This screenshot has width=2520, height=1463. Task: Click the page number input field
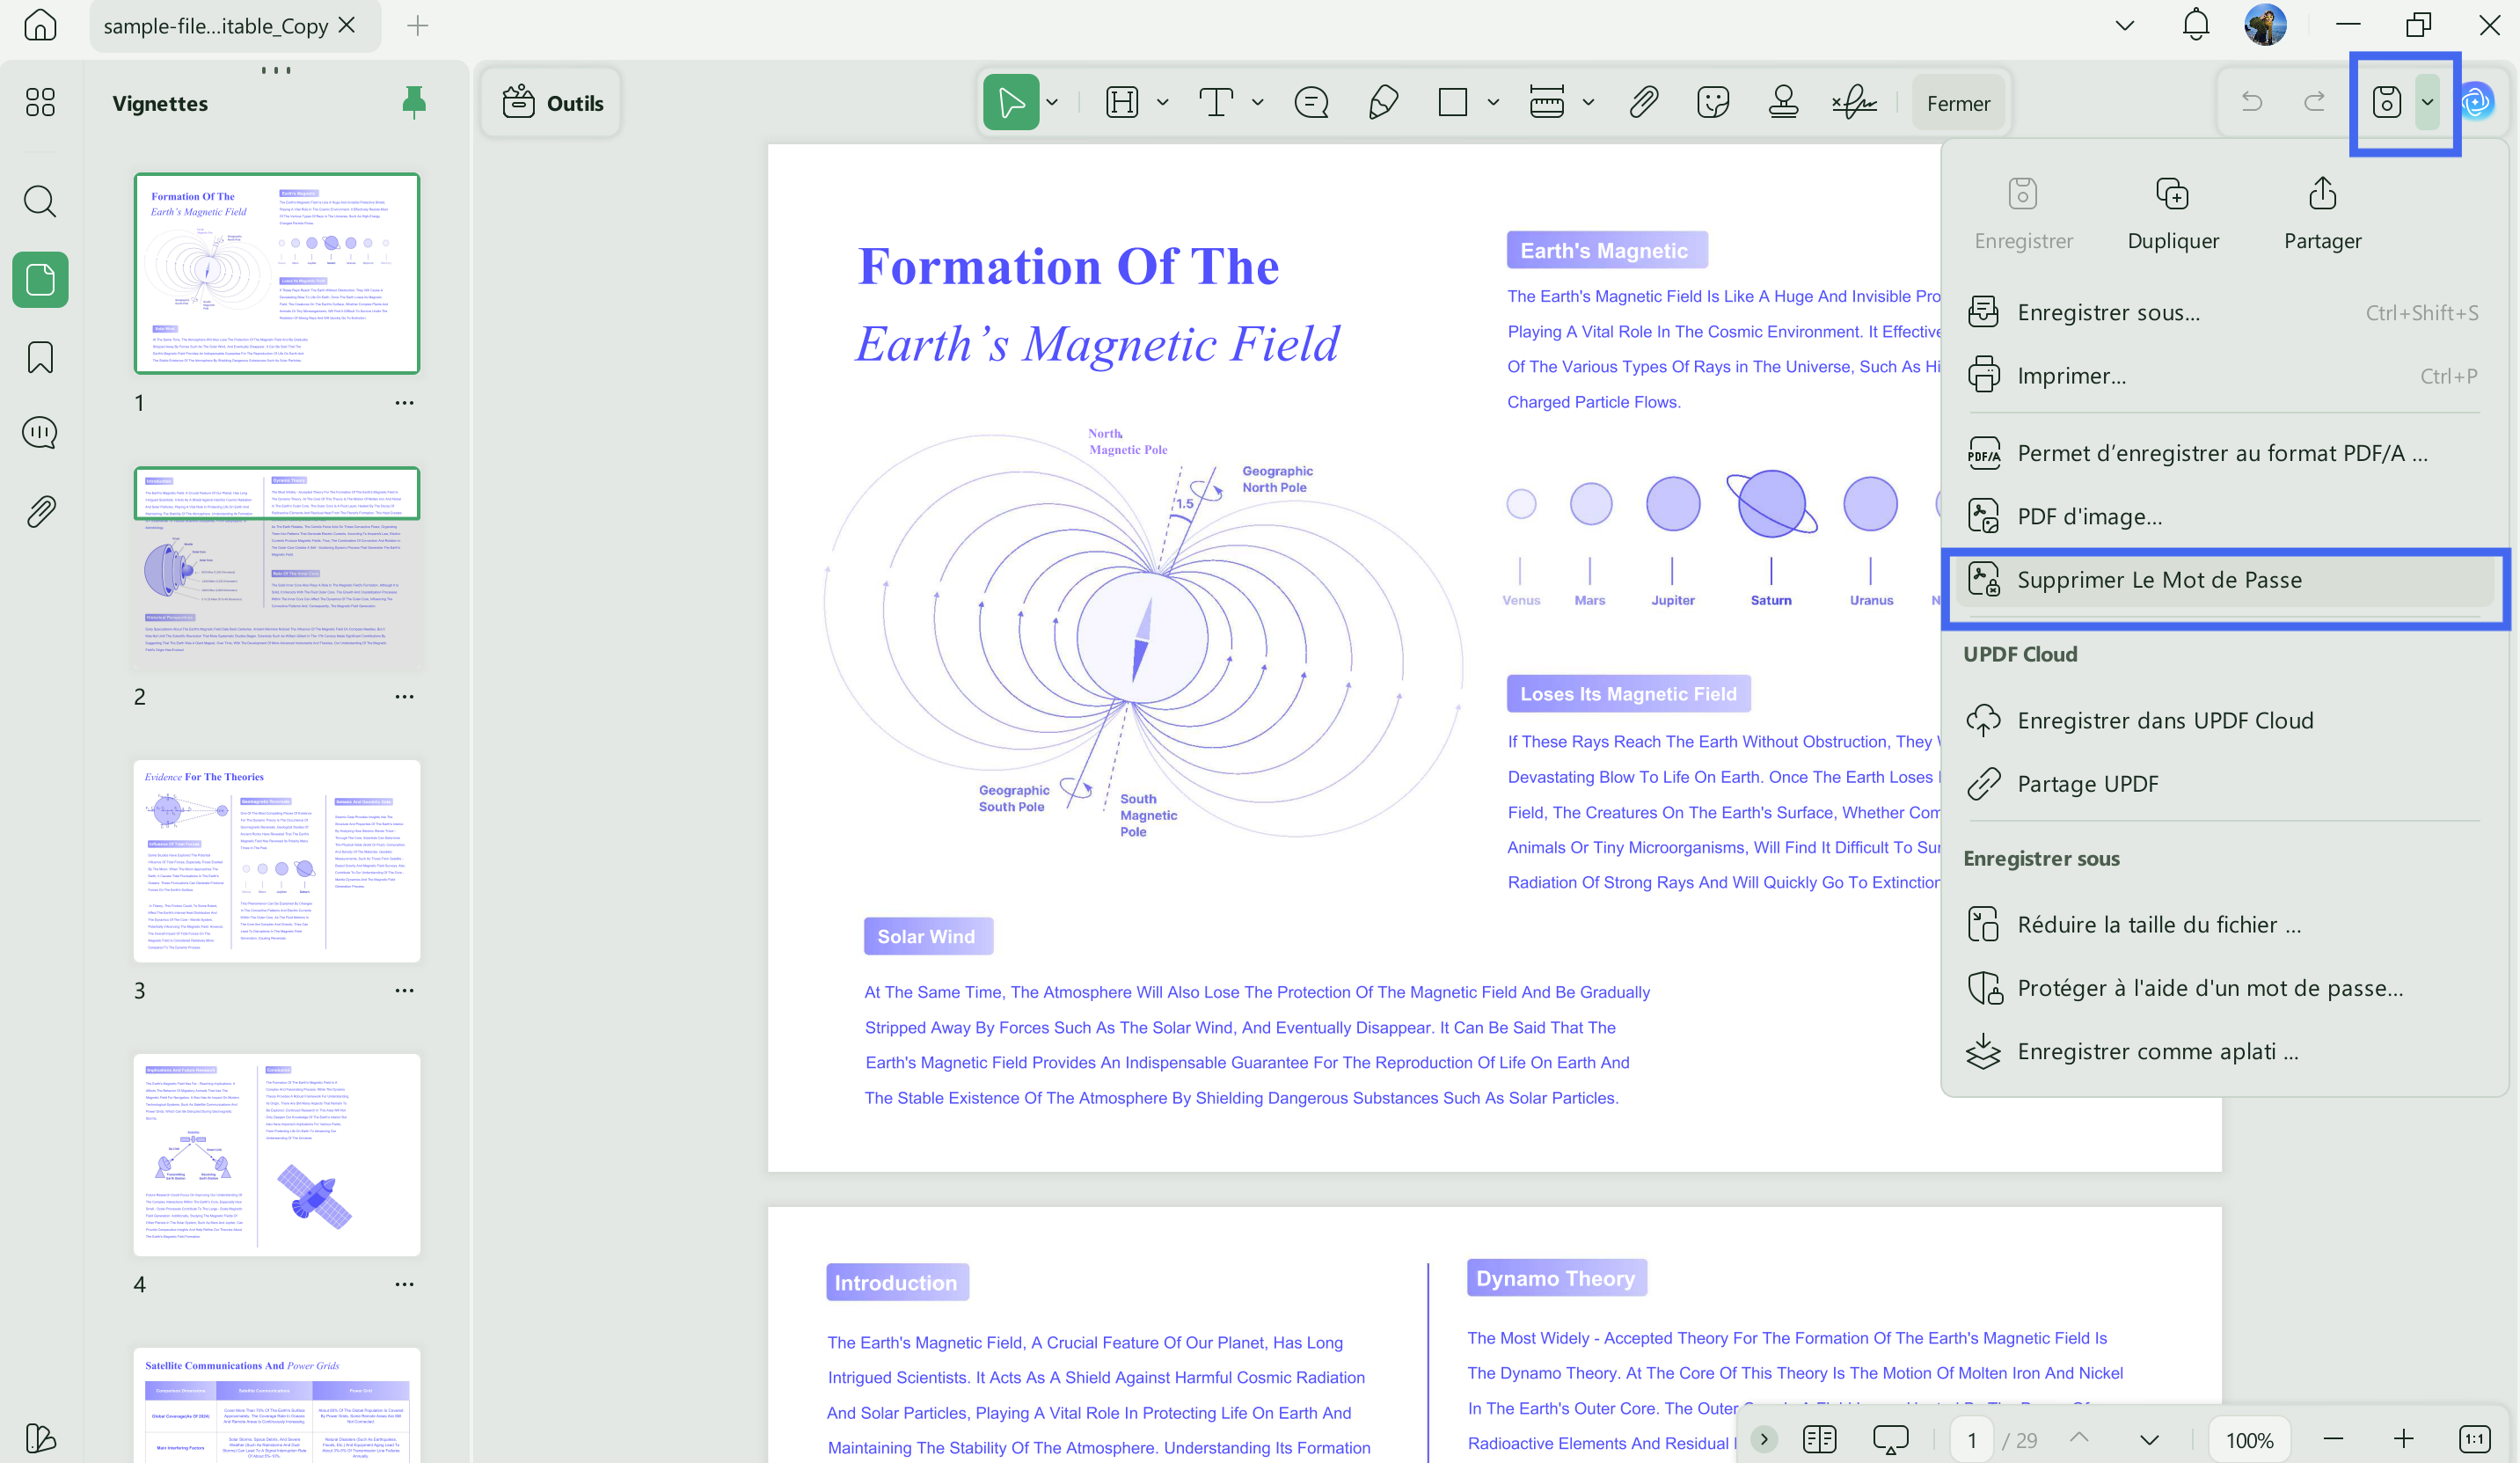tap(1972, 1440)
